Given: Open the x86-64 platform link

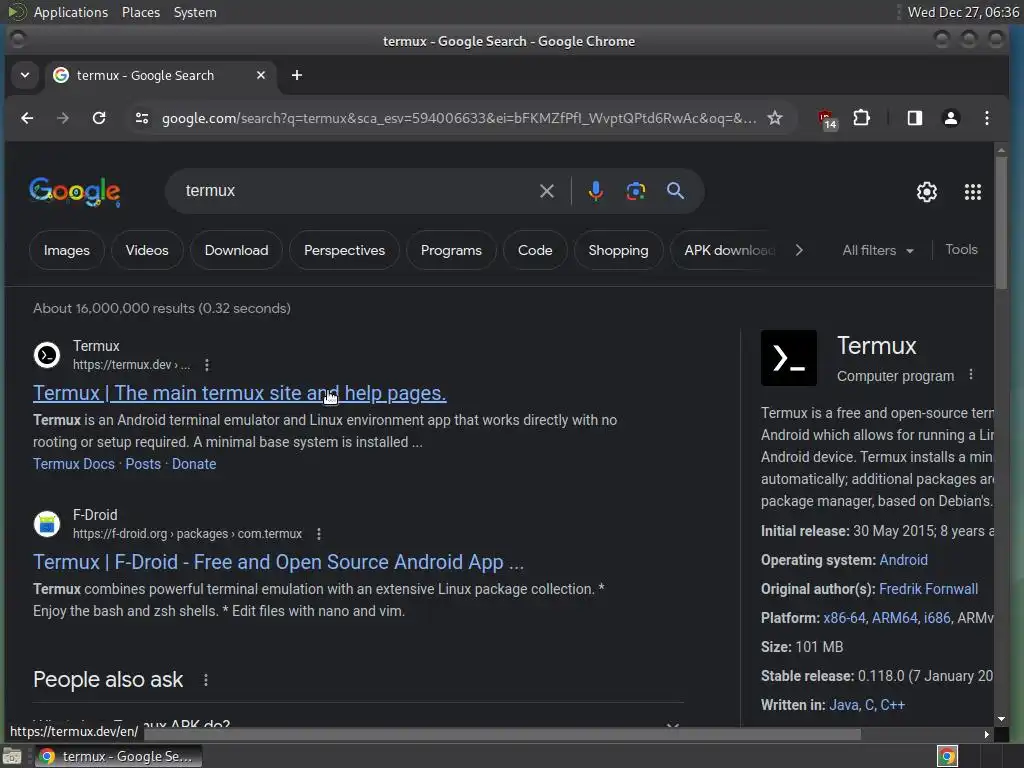Looking at the screenshot, I should click(844, 618).
